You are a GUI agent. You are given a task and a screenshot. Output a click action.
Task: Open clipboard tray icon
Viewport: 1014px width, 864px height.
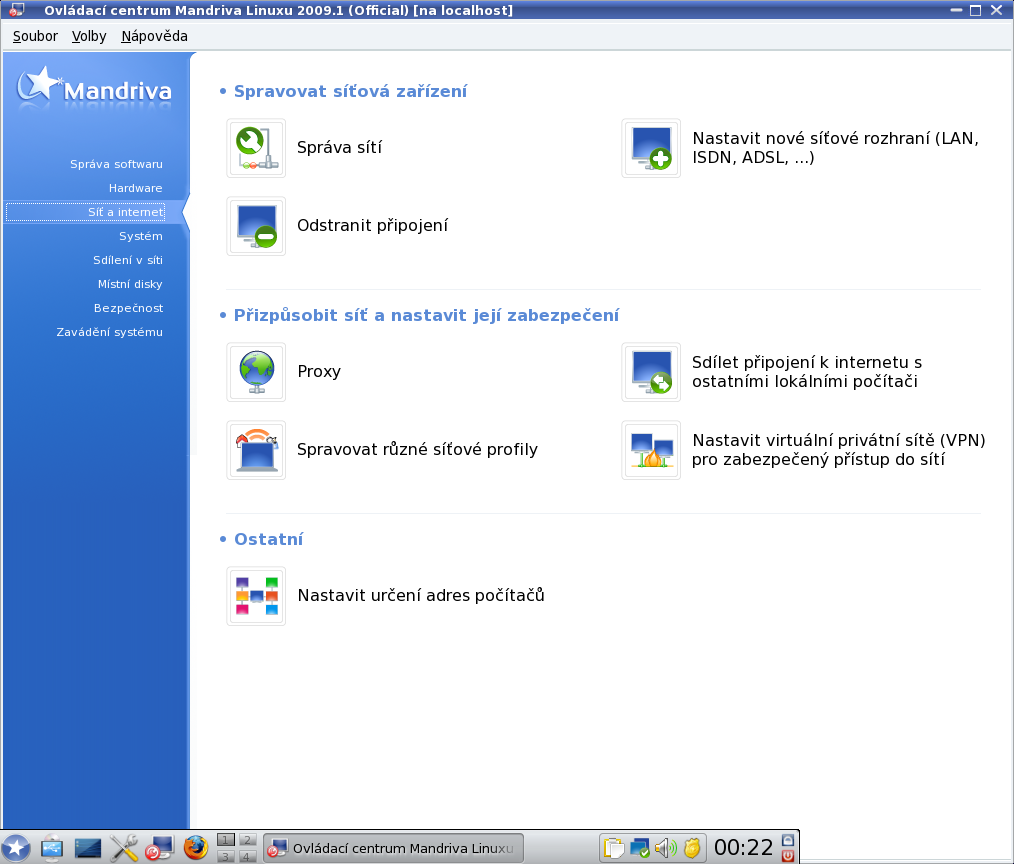click(x=613, y=848)
